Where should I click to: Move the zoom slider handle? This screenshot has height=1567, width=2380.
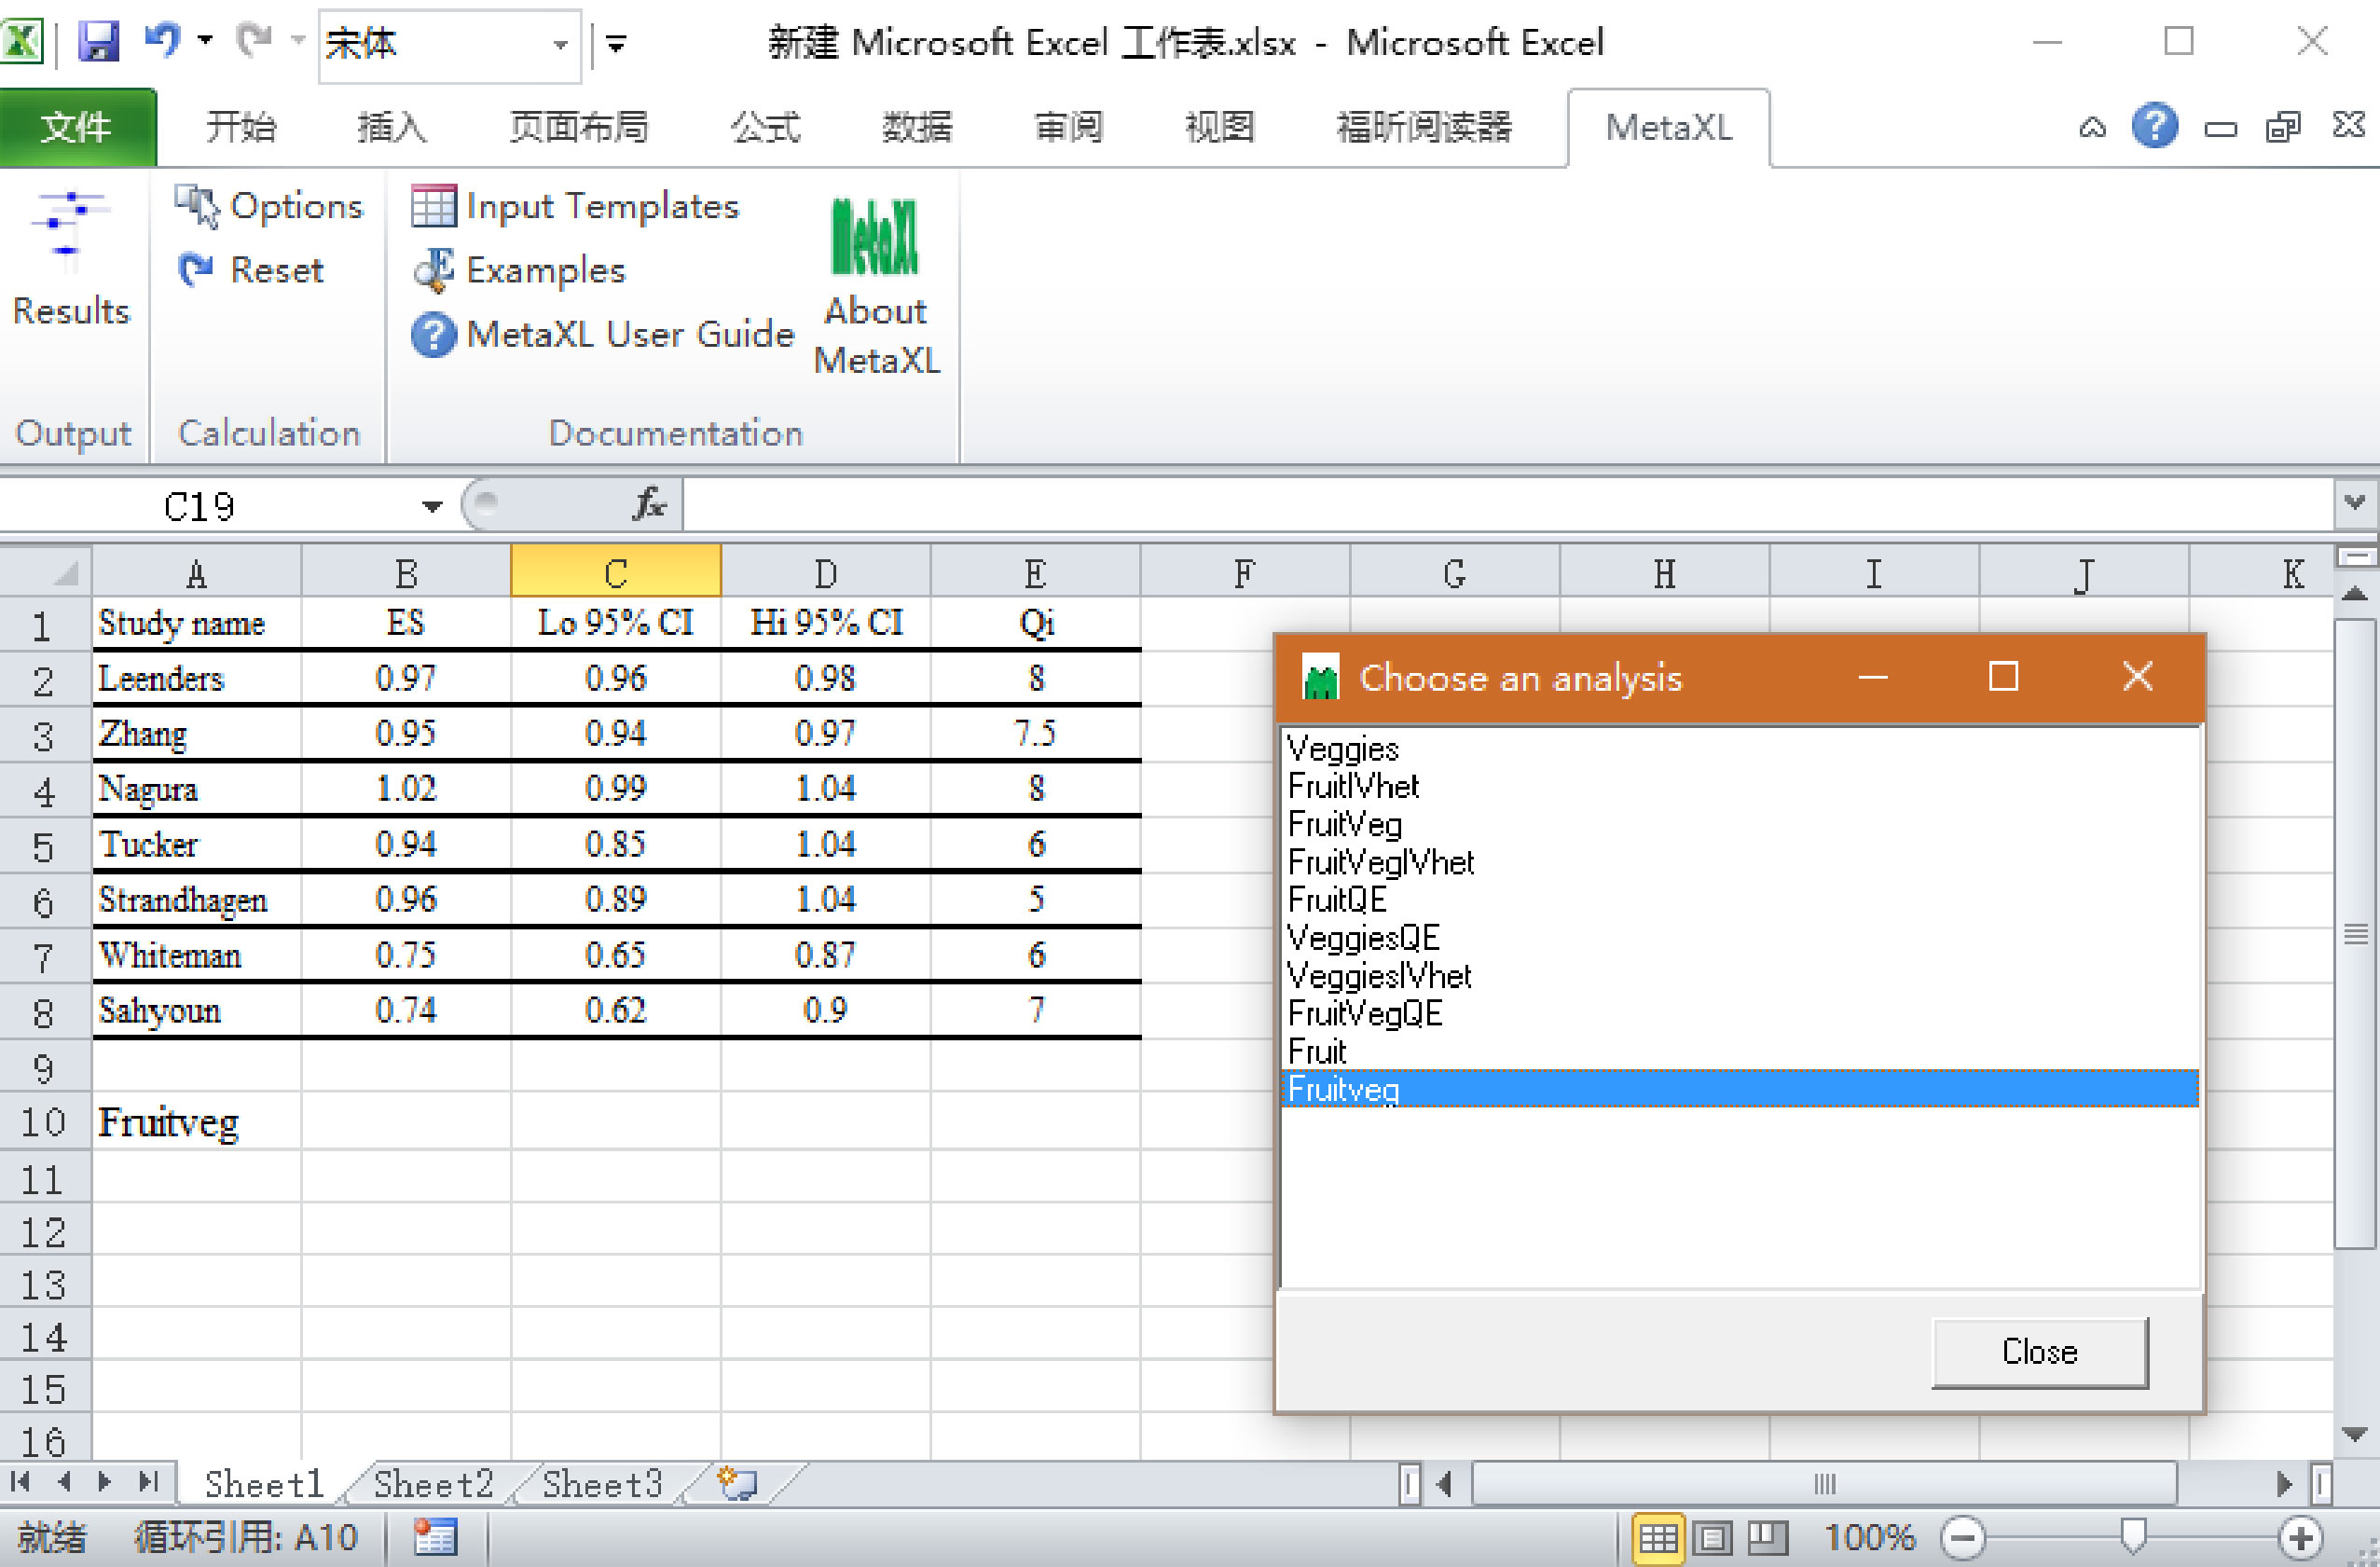[x=2132, y=1537]
